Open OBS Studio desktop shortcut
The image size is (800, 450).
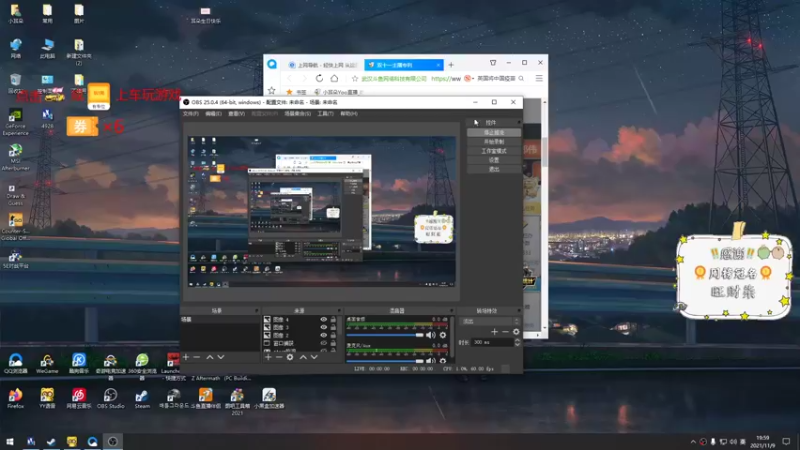click(110, 398)
